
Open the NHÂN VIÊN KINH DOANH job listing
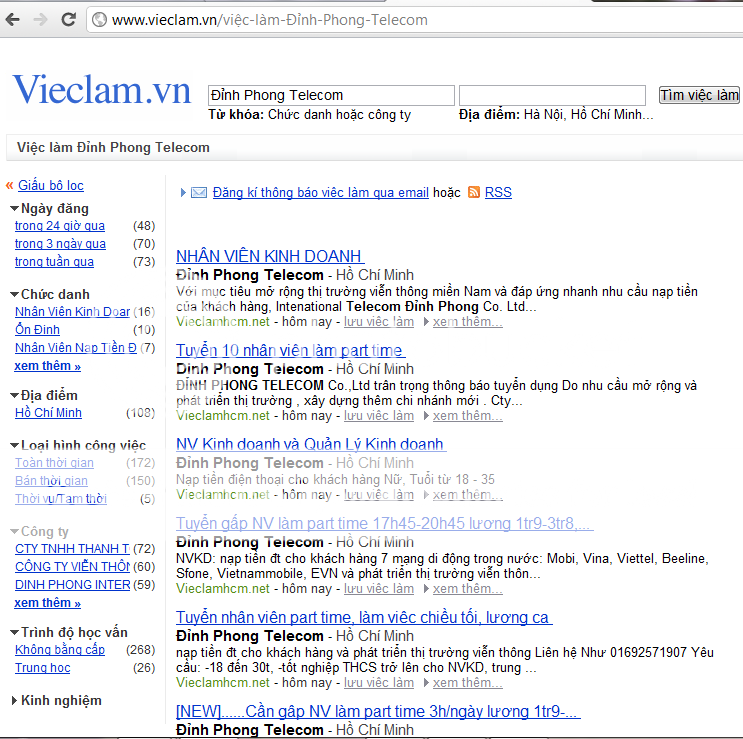(269, 256)
